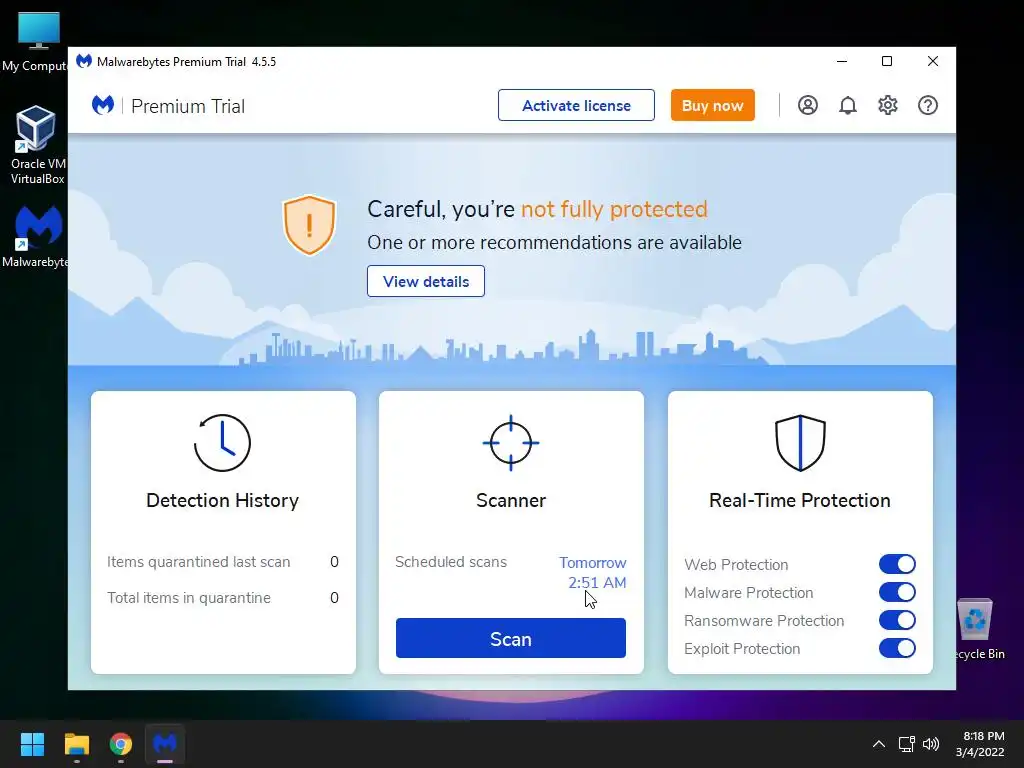Close the Malwarebytes window
This screenshot has width=1024, height=768.
(933, 61)
